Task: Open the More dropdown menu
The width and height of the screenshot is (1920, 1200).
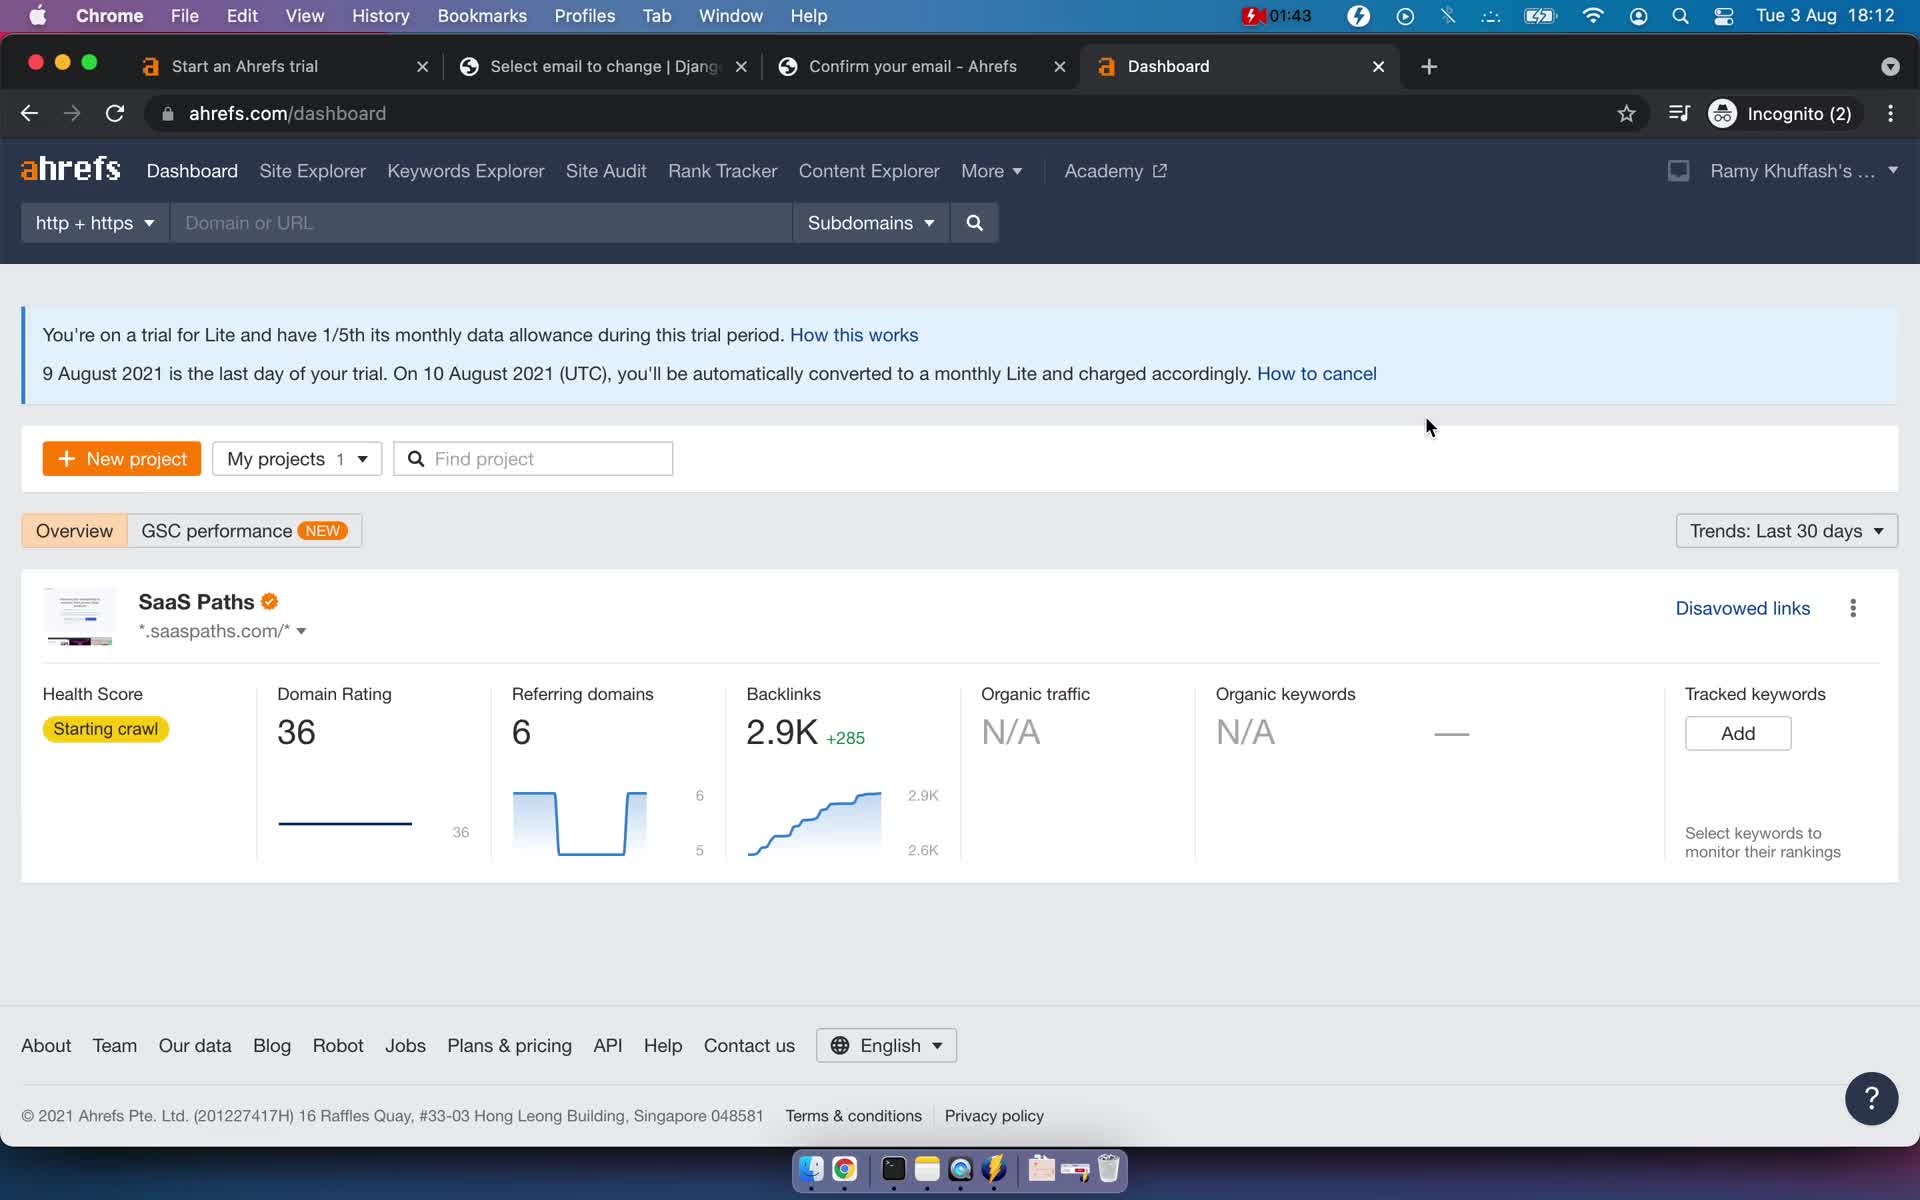Action: coord(992,170)
